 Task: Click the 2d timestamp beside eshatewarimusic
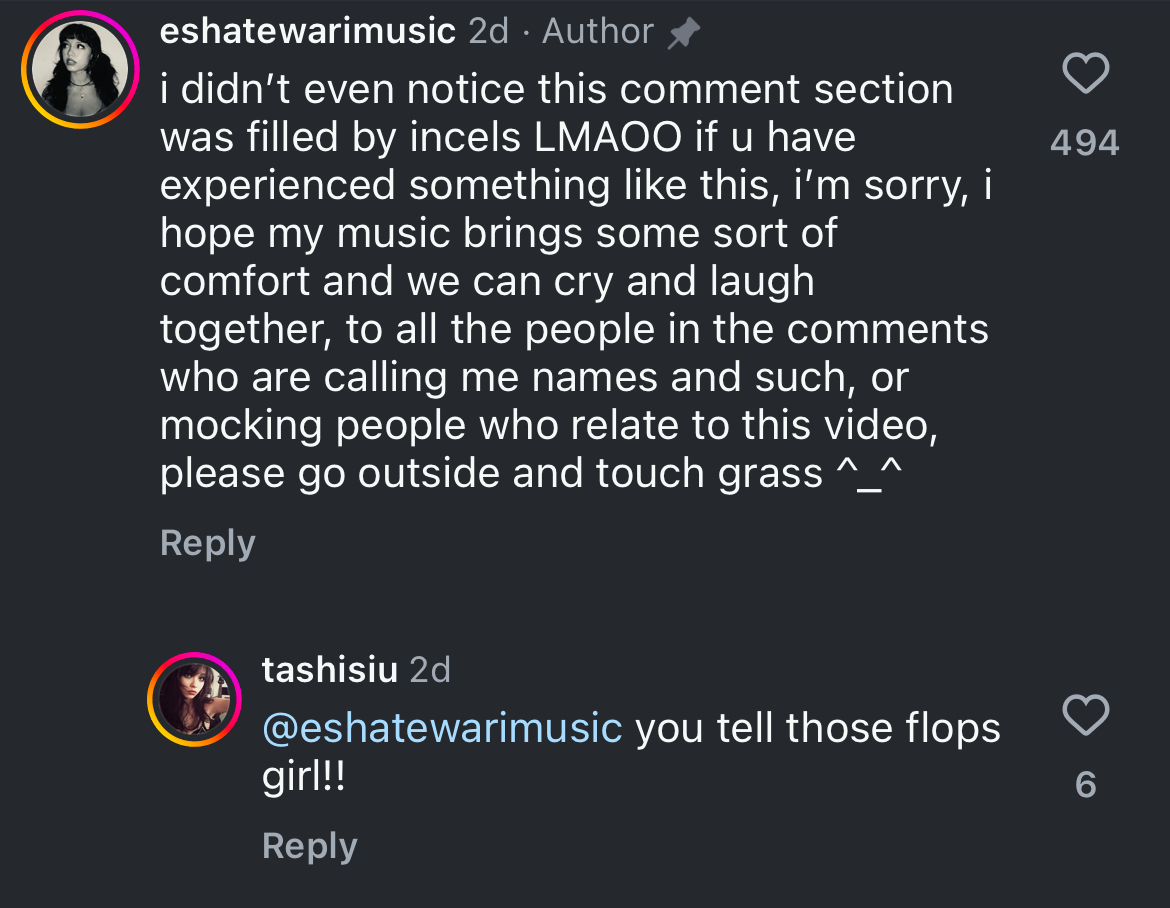click(488, 32)
